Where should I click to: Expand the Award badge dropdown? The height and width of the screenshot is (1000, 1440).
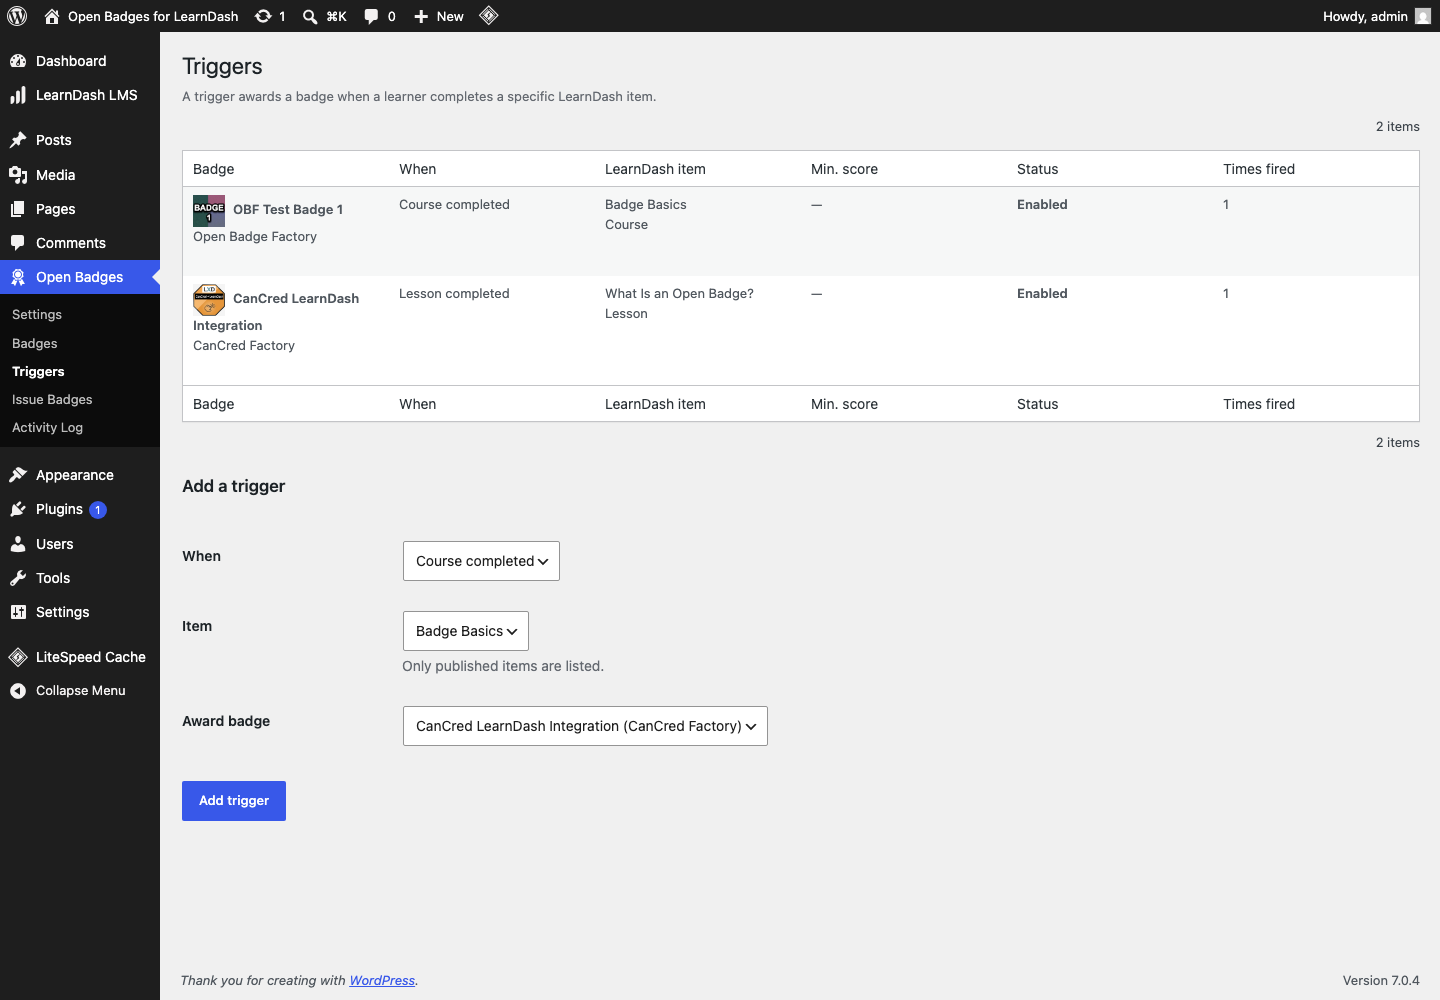click(x=585, y=726)
